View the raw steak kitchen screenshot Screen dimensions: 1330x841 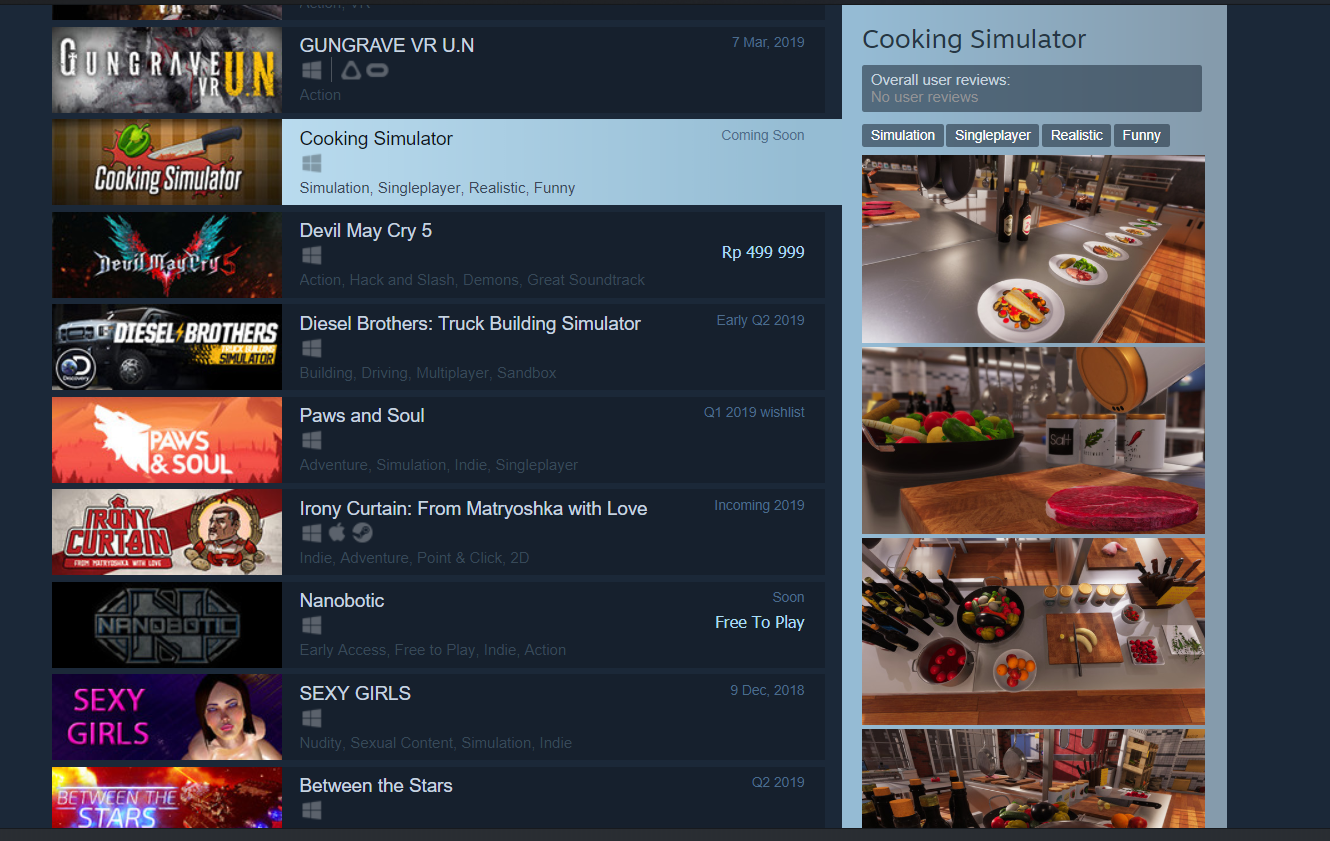coord(1033,440)
